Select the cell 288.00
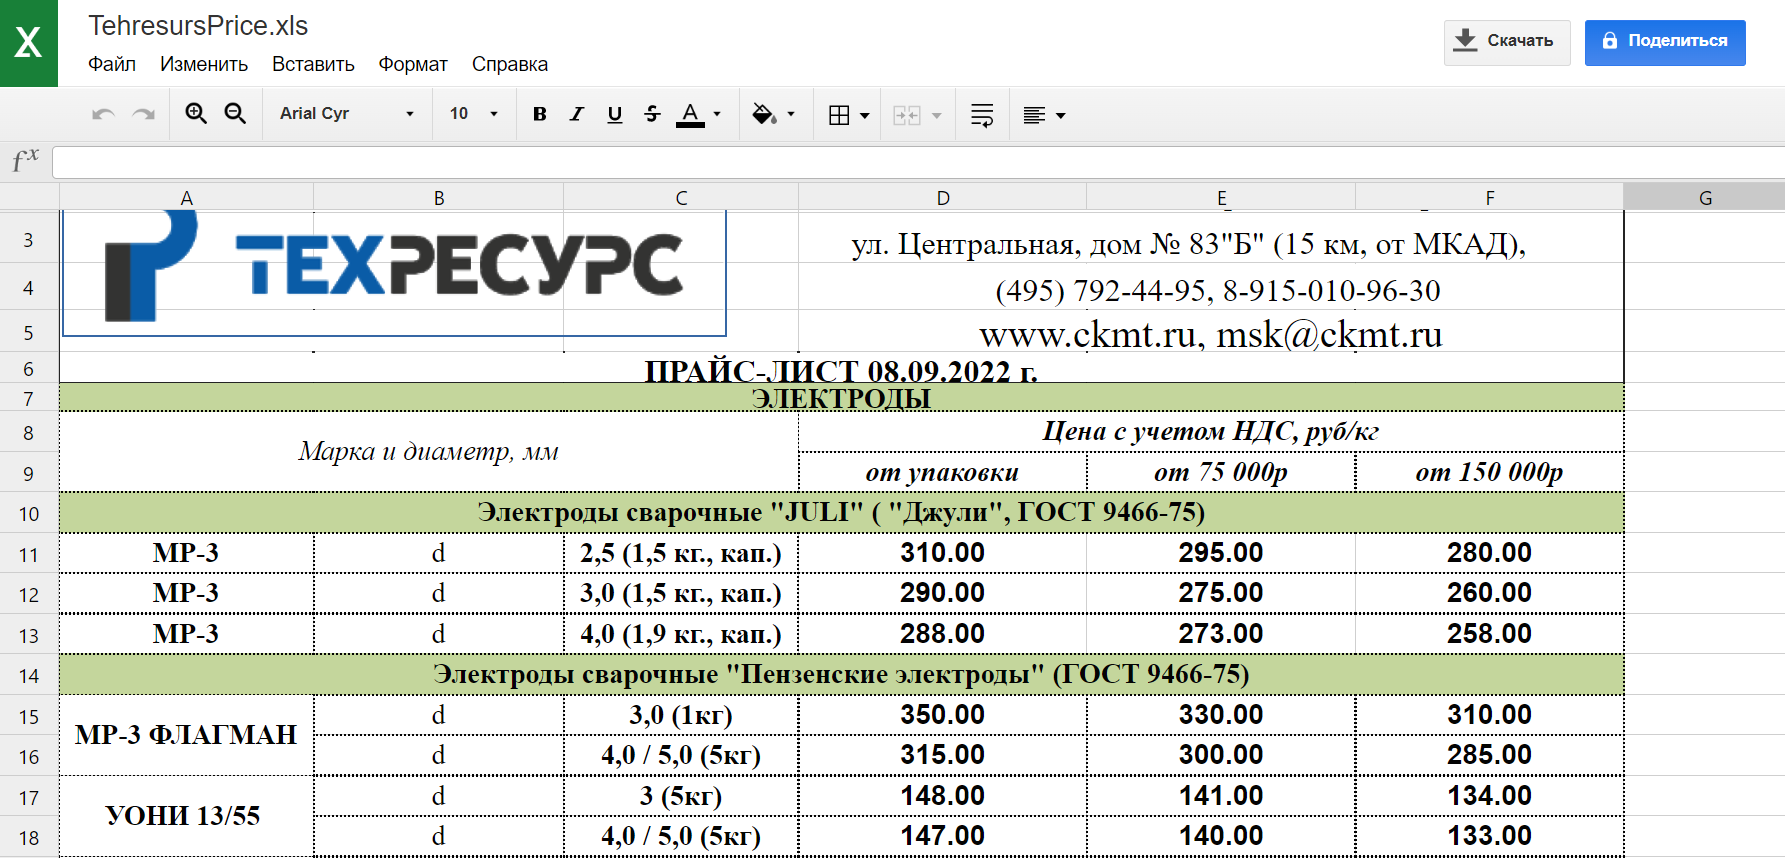The height and width of the screenshot is (858, 1785). [x=943, y=634]
